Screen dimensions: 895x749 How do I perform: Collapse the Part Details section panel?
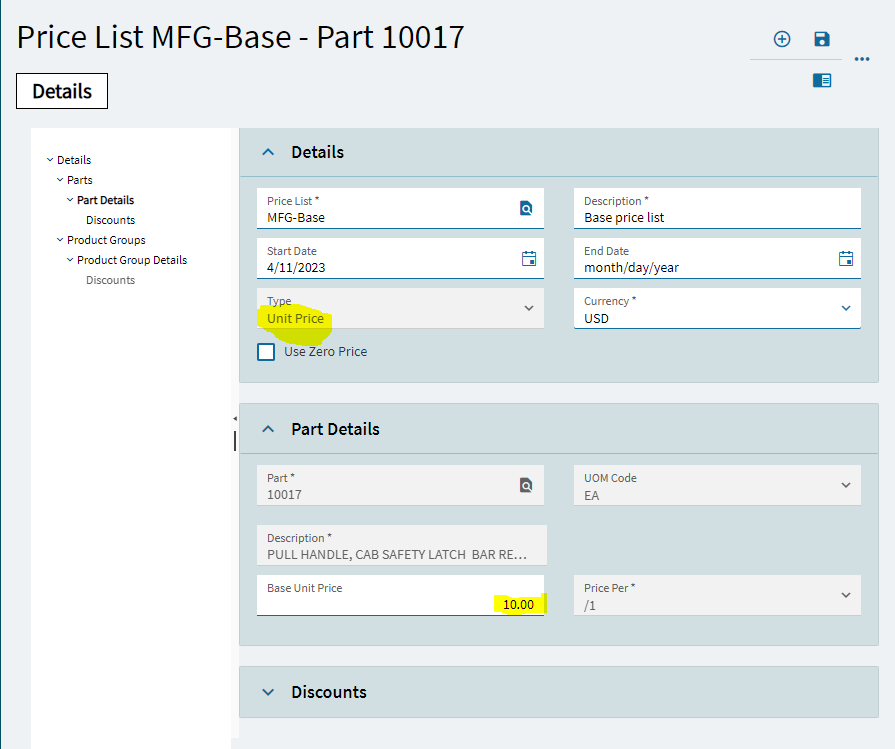(x=267, y=429)
